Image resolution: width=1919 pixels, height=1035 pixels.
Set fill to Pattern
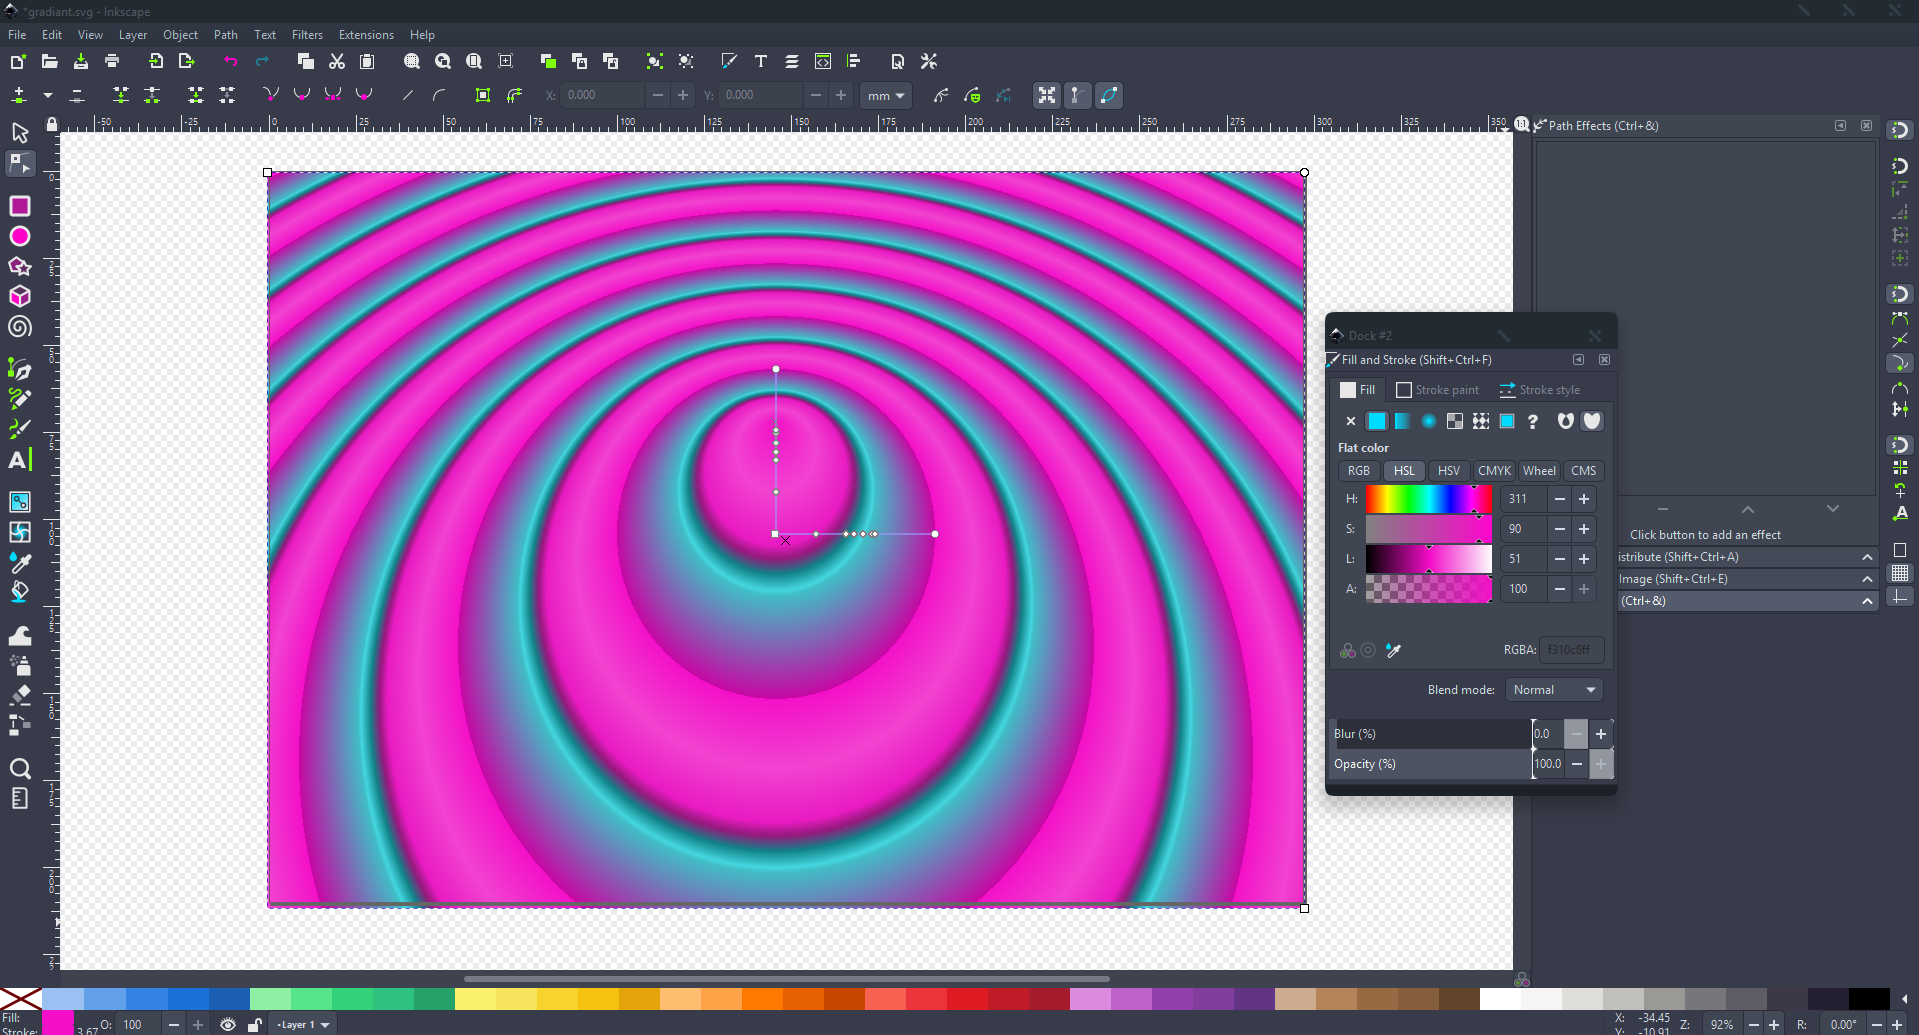1481,421
